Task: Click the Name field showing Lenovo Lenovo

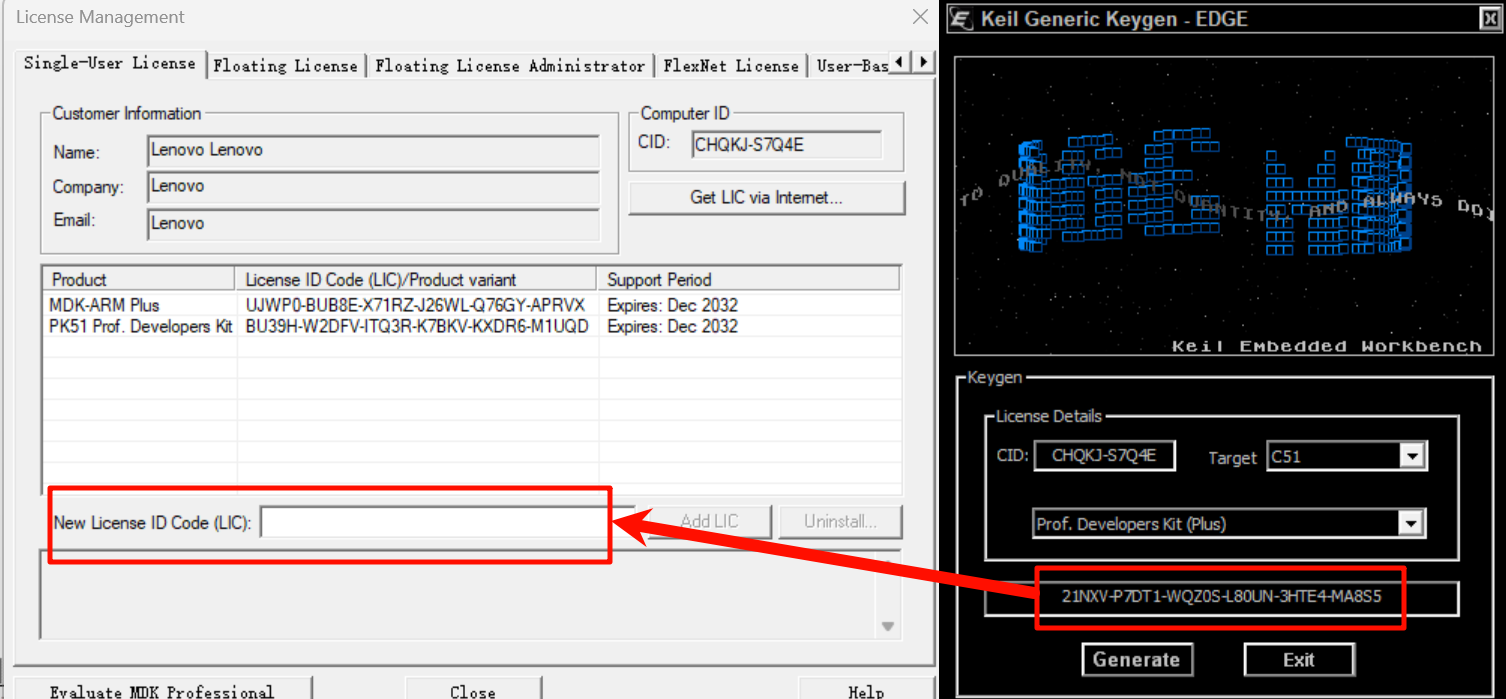Action: (x=373, y=151)
